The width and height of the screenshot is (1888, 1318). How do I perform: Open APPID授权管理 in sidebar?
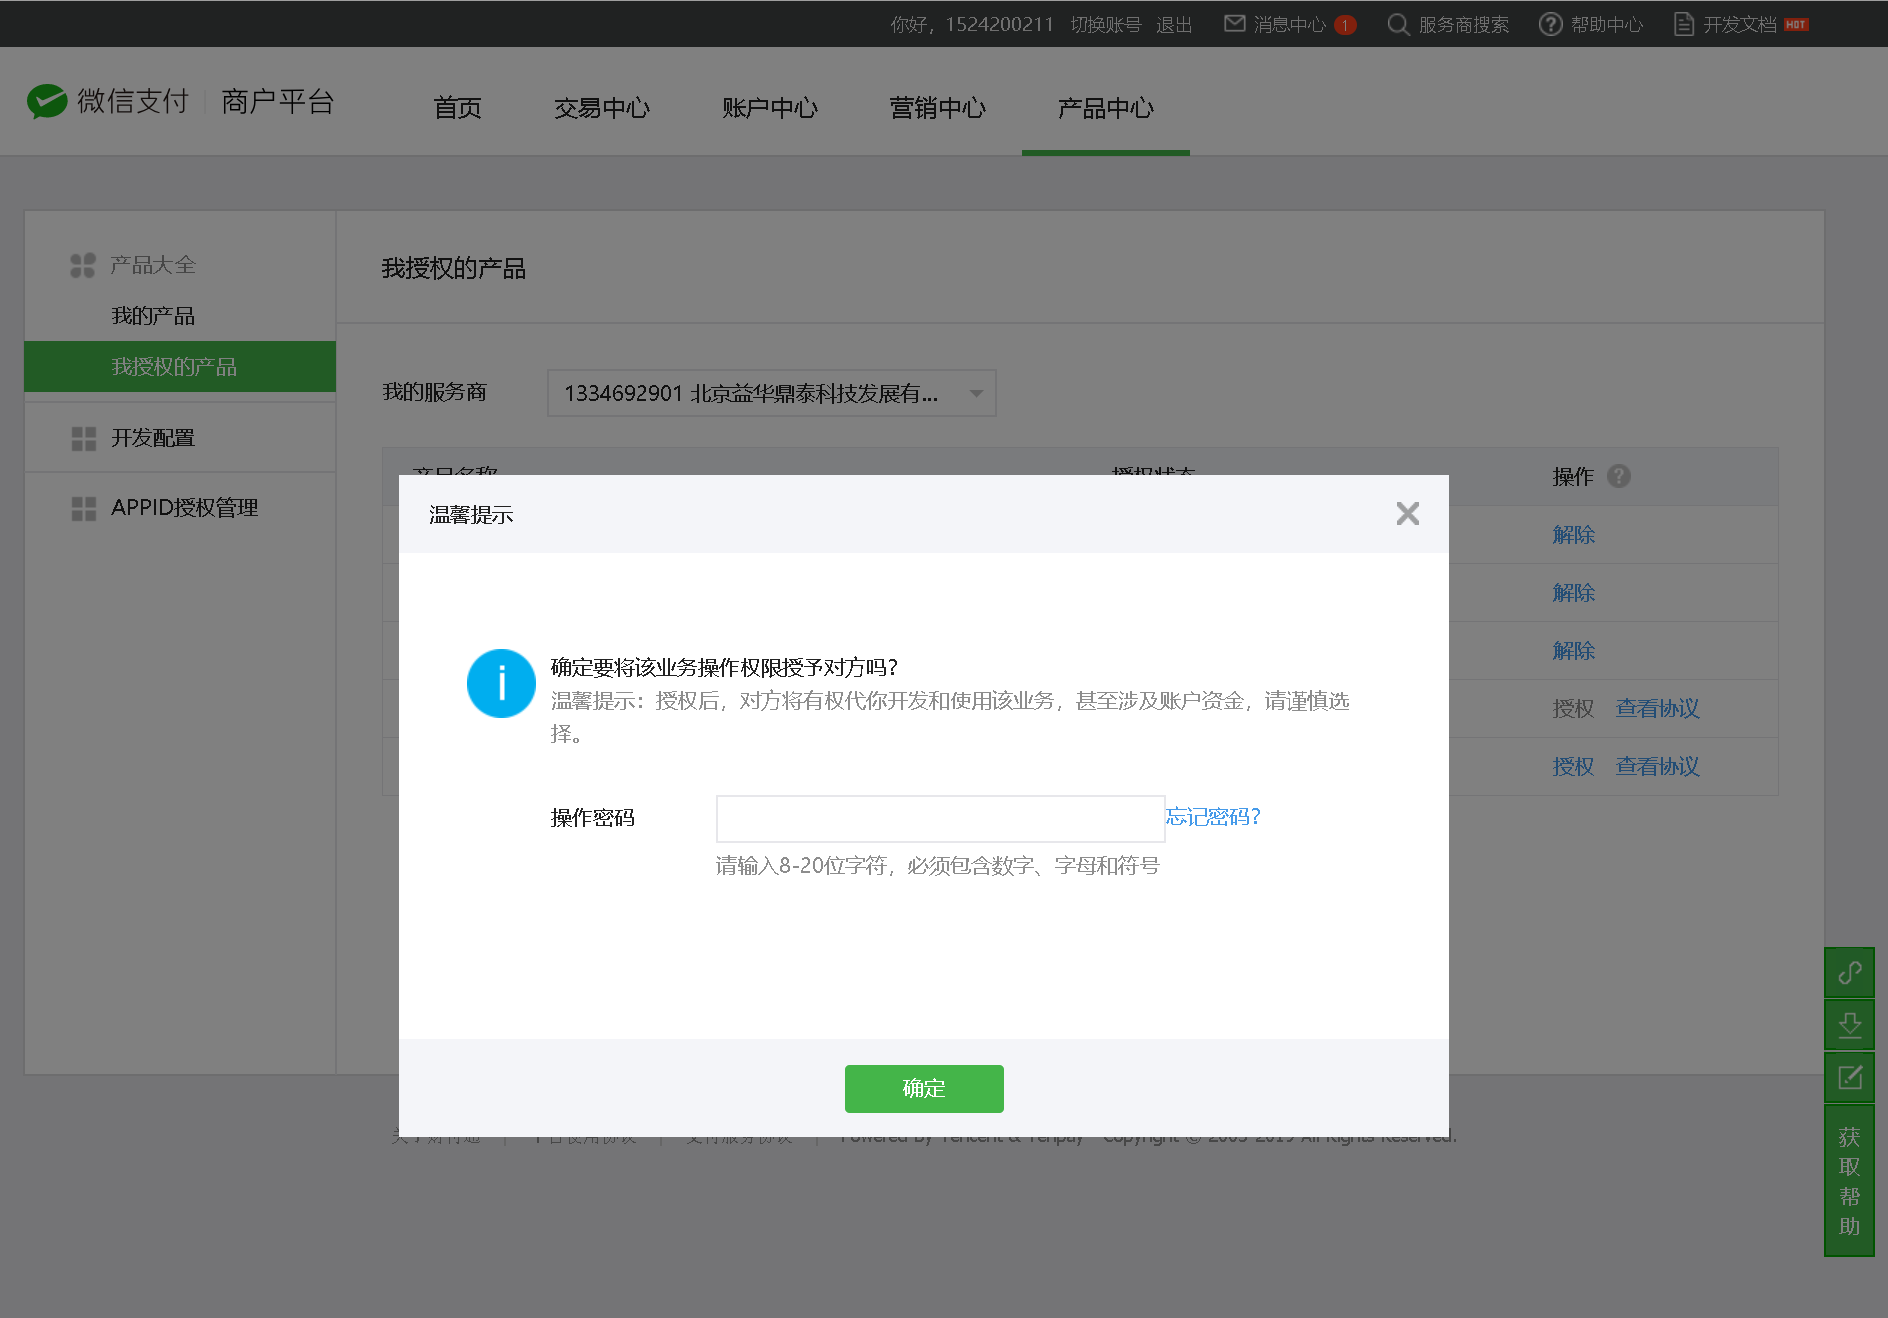[x=184, y=508]
